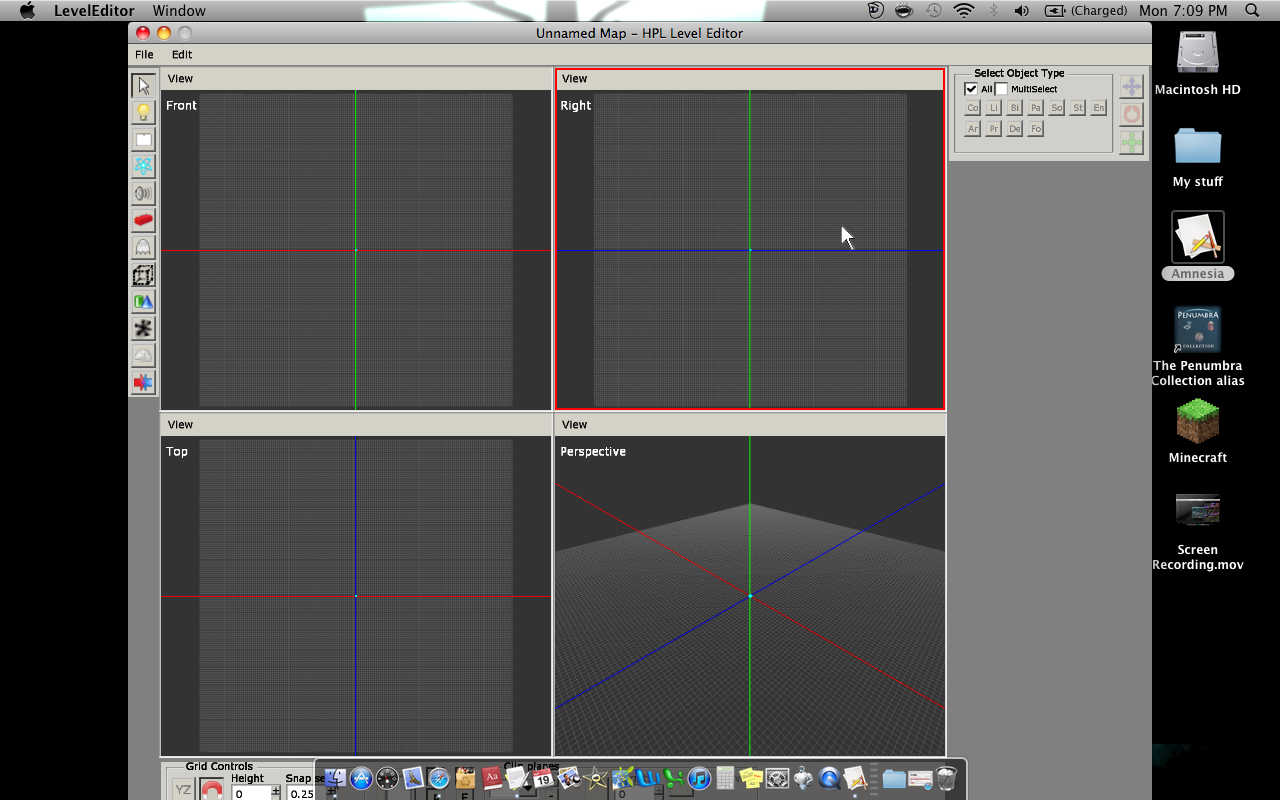The width and height of the screenshot is (1280, 800).
Task: Activate the black splat Decals tool
Action: click(144, 329)
